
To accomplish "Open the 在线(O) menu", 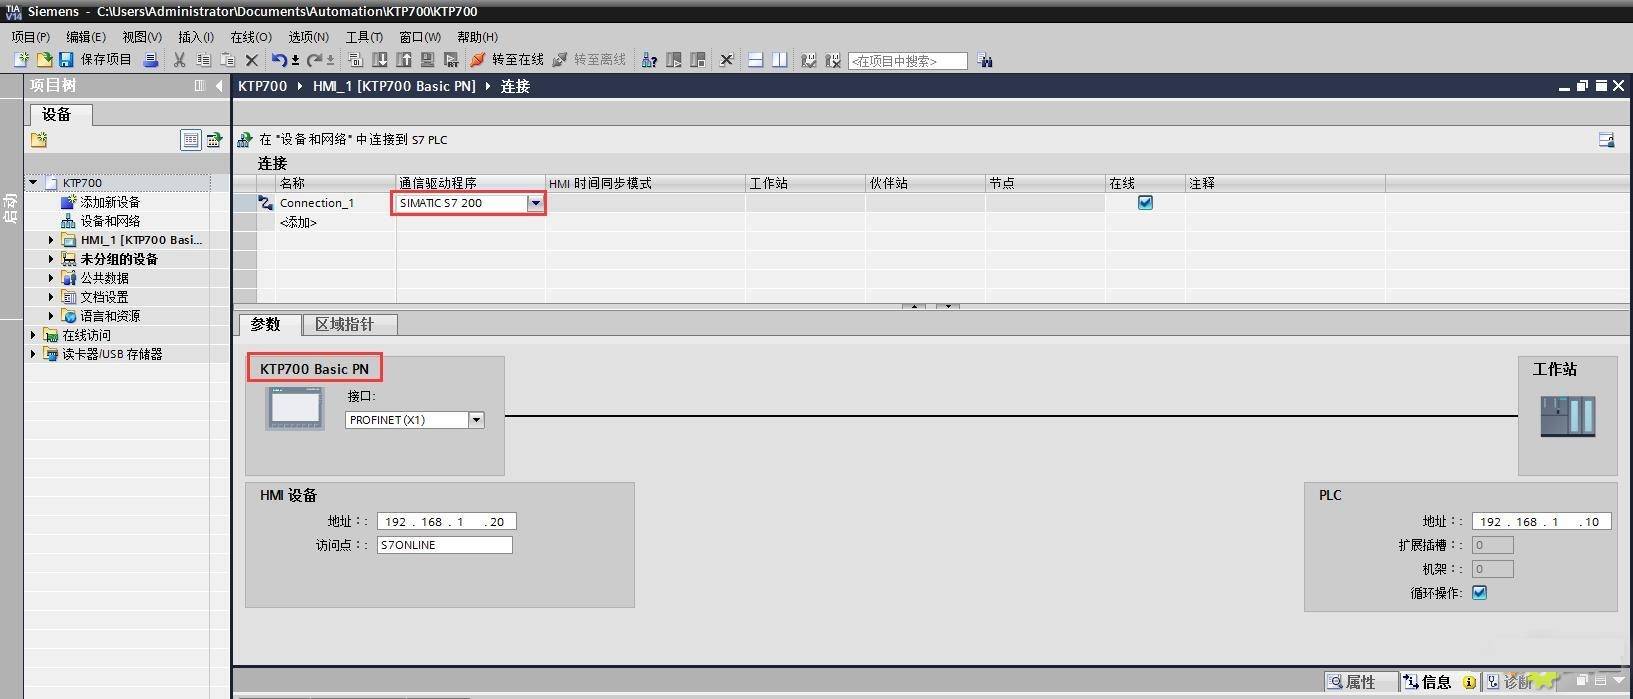I will tap(251, 36).
